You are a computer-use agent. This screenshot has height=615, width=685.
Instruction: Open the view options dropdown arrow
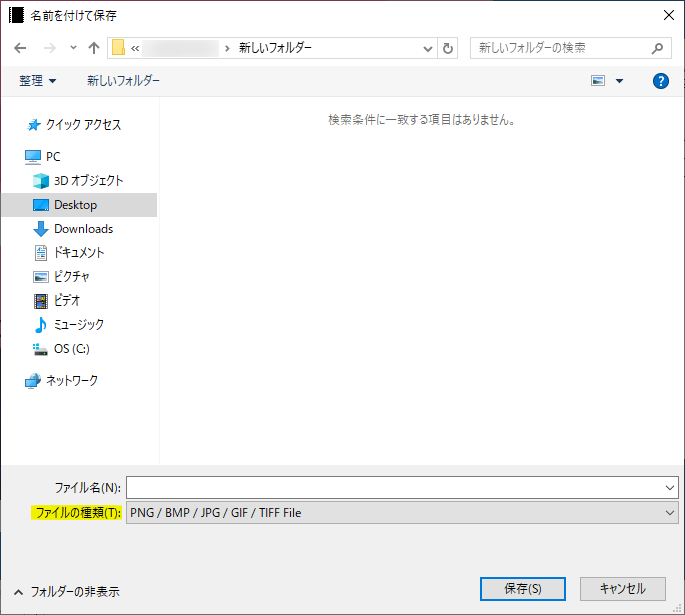619,81
